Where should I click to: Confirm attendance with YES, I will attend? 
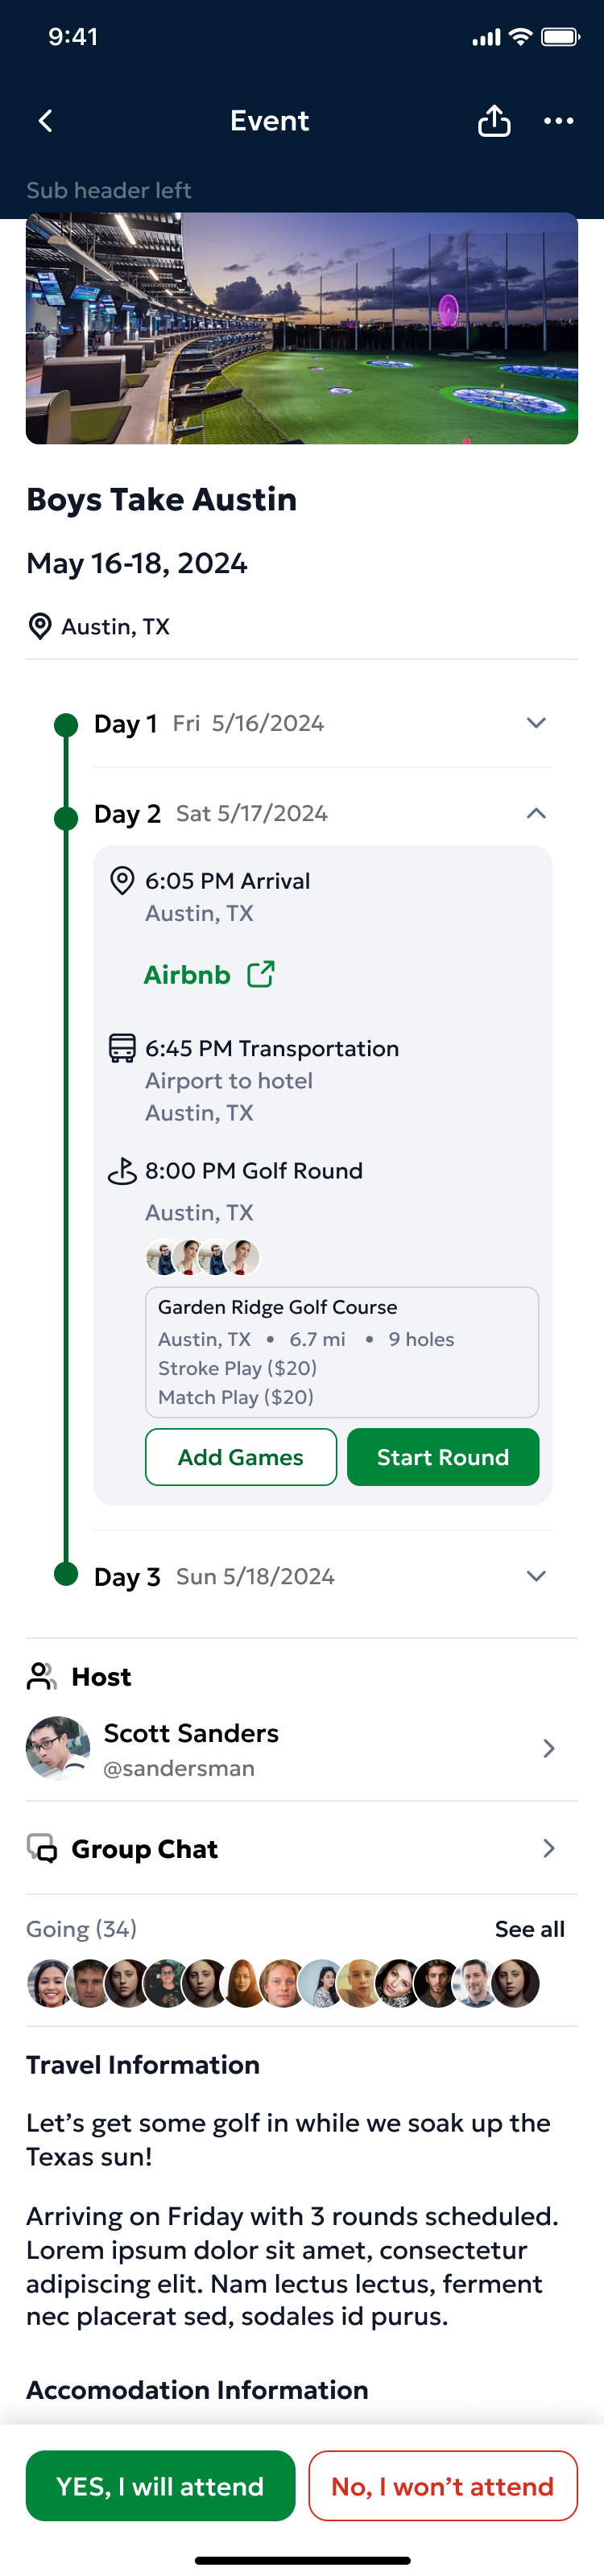pos(160,2486)
